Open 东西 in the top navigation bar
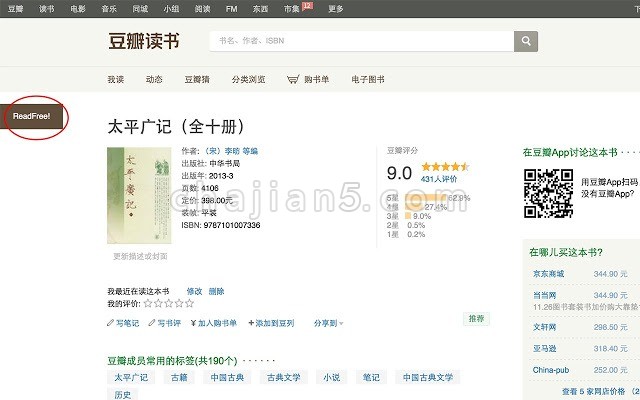 (260, 9)
